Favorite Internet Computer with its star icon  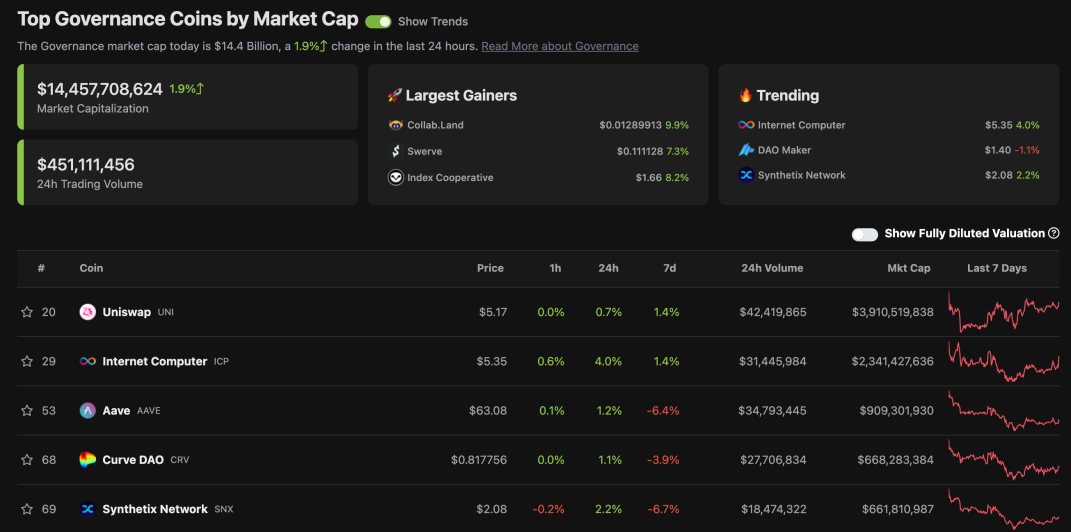pyautogui.click(x=27, y=361)
